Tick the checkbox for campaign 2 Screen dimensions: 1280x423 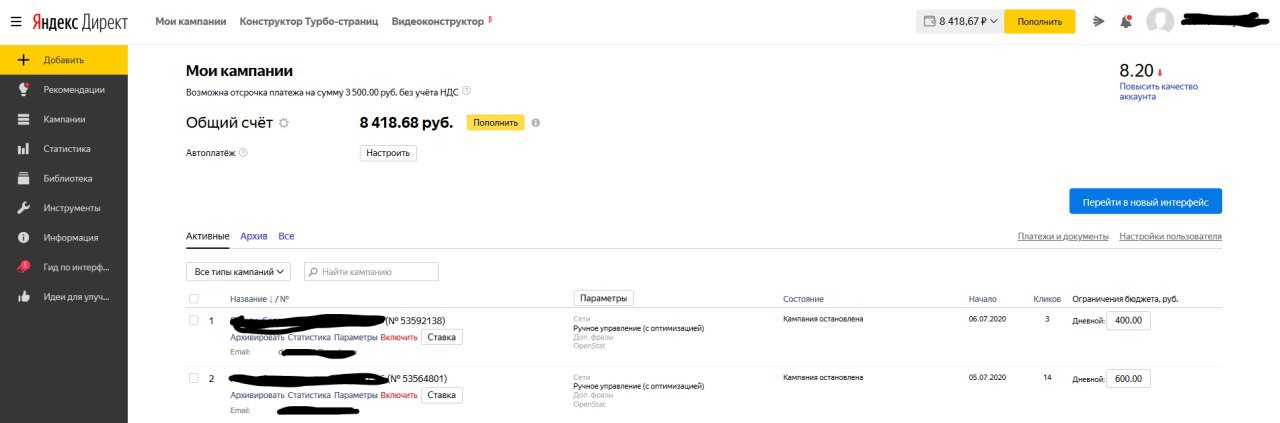[x=194, y=378]
